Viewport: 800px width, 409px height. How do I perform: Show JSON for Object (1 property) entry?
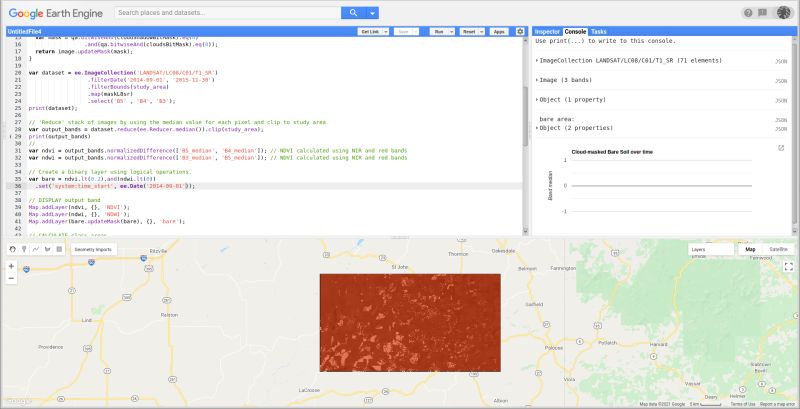tap(781, 100)
